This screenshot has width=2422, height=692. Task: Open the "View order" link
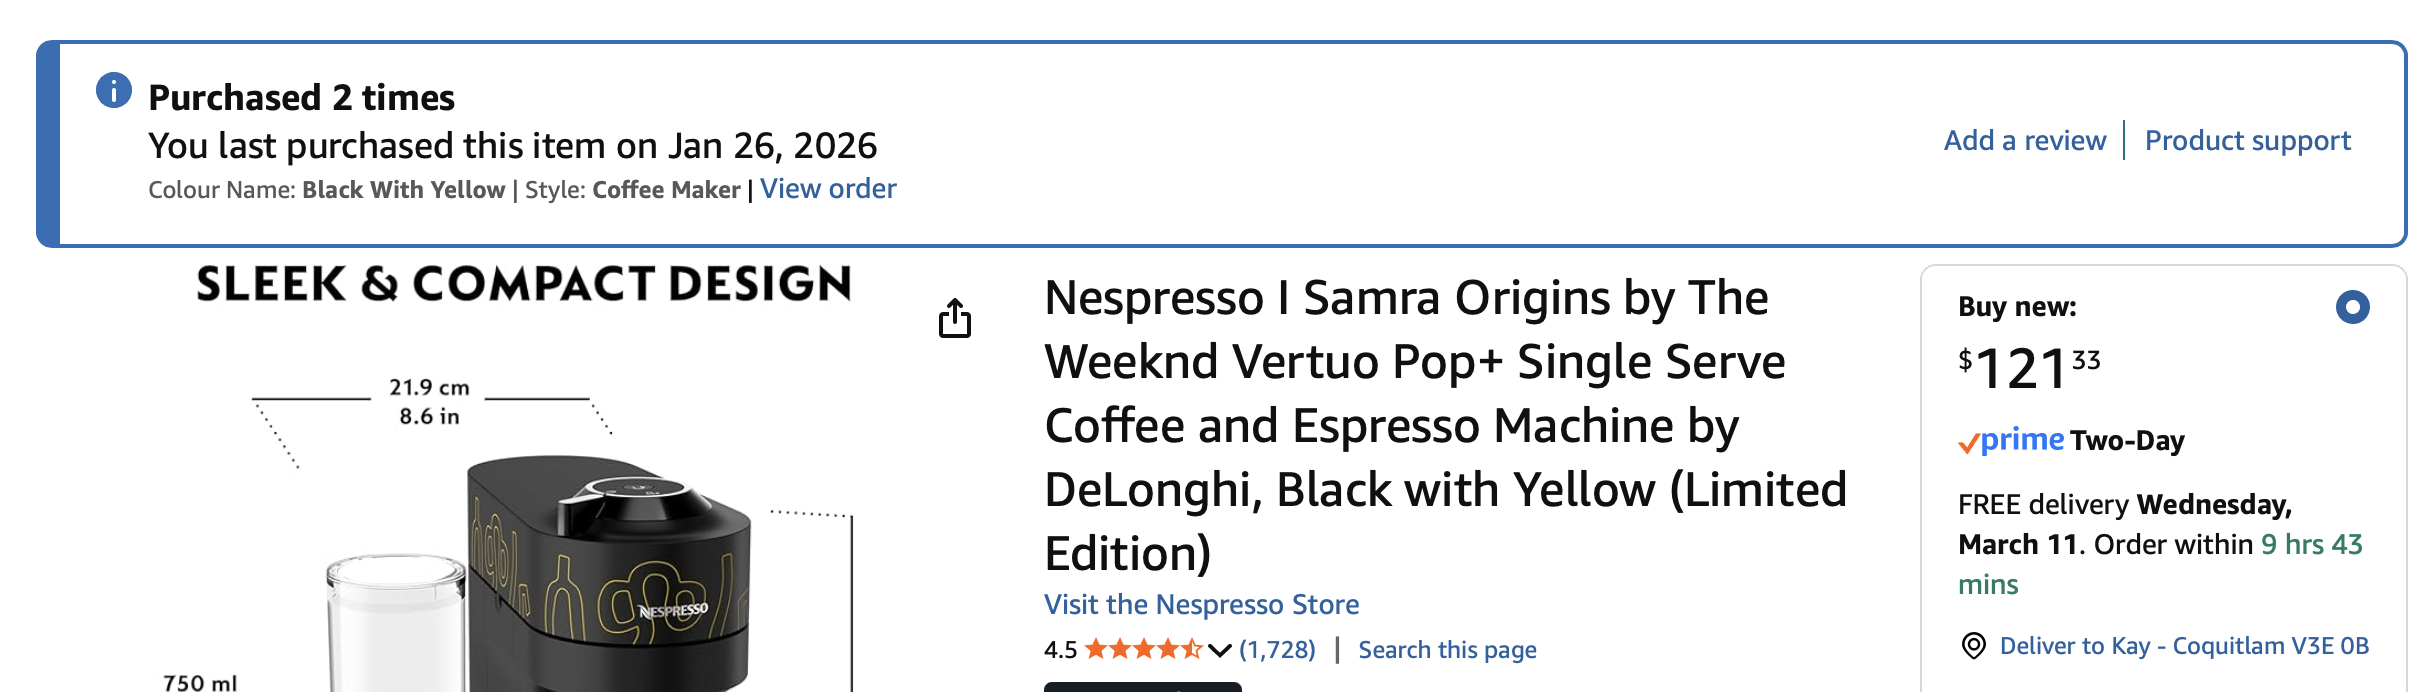[x=828, y=189]
